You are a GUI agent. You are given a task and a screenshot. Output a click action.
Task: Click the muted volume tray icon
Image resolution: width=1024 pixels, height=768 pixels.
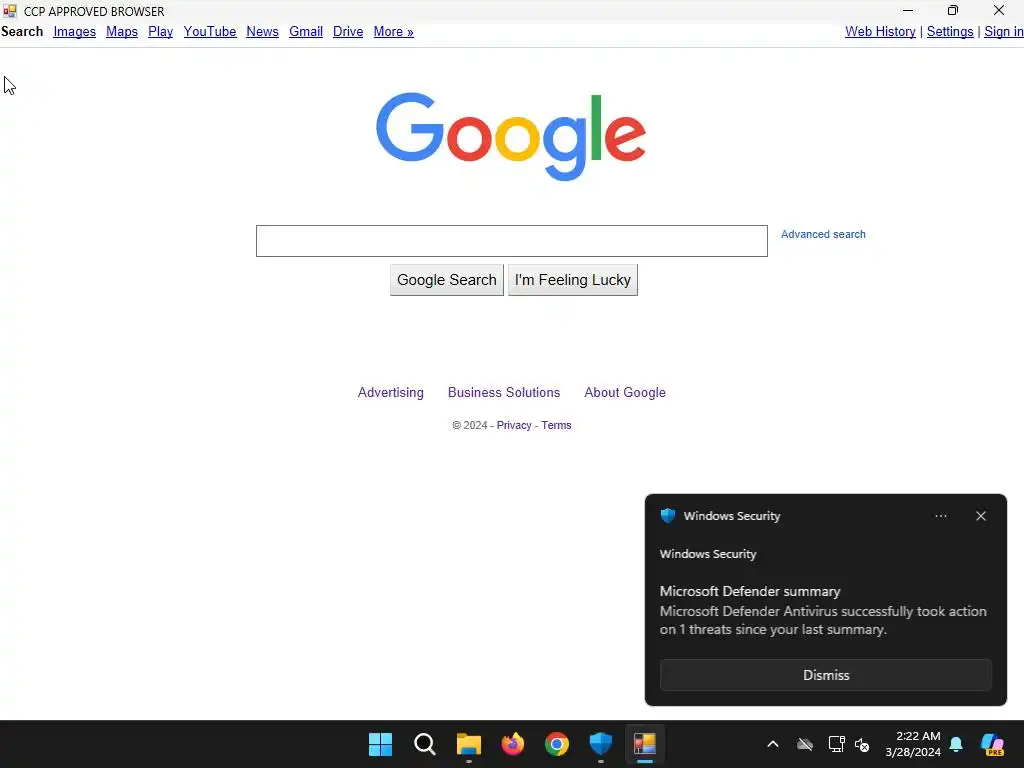pos(862,744)
